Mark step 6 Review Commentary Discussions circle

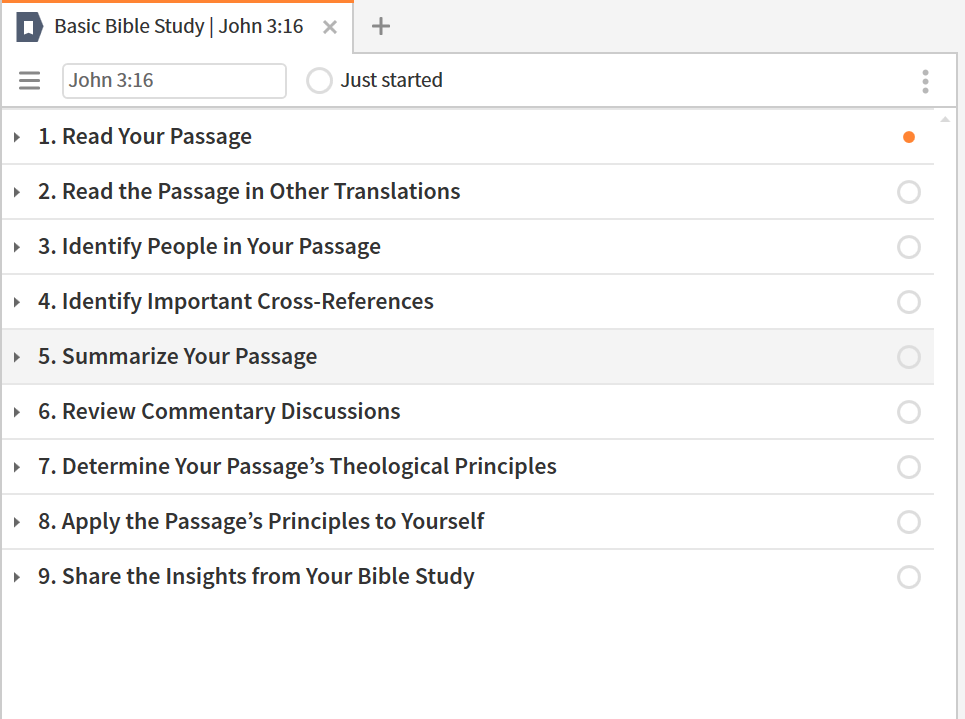pos(908,412)
